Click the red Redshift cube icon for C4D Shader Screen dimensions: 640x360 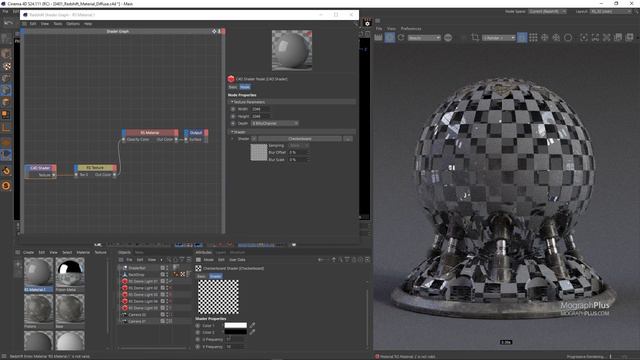click(231, 79)
